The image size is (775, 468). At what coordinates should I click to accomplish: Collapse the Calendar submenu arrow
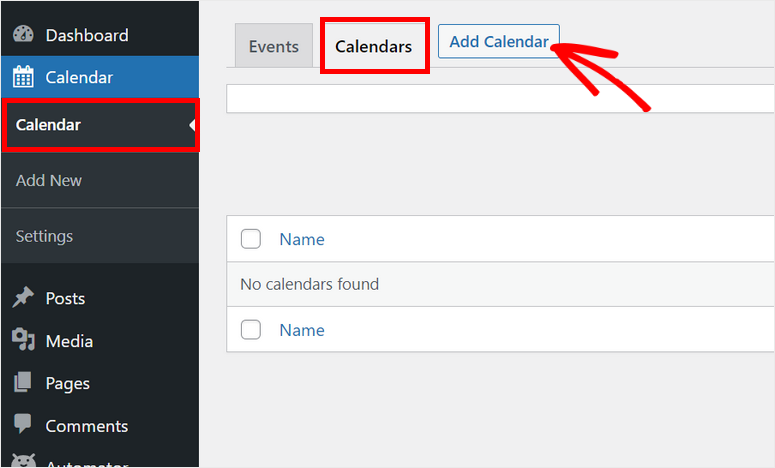(191, 125)
